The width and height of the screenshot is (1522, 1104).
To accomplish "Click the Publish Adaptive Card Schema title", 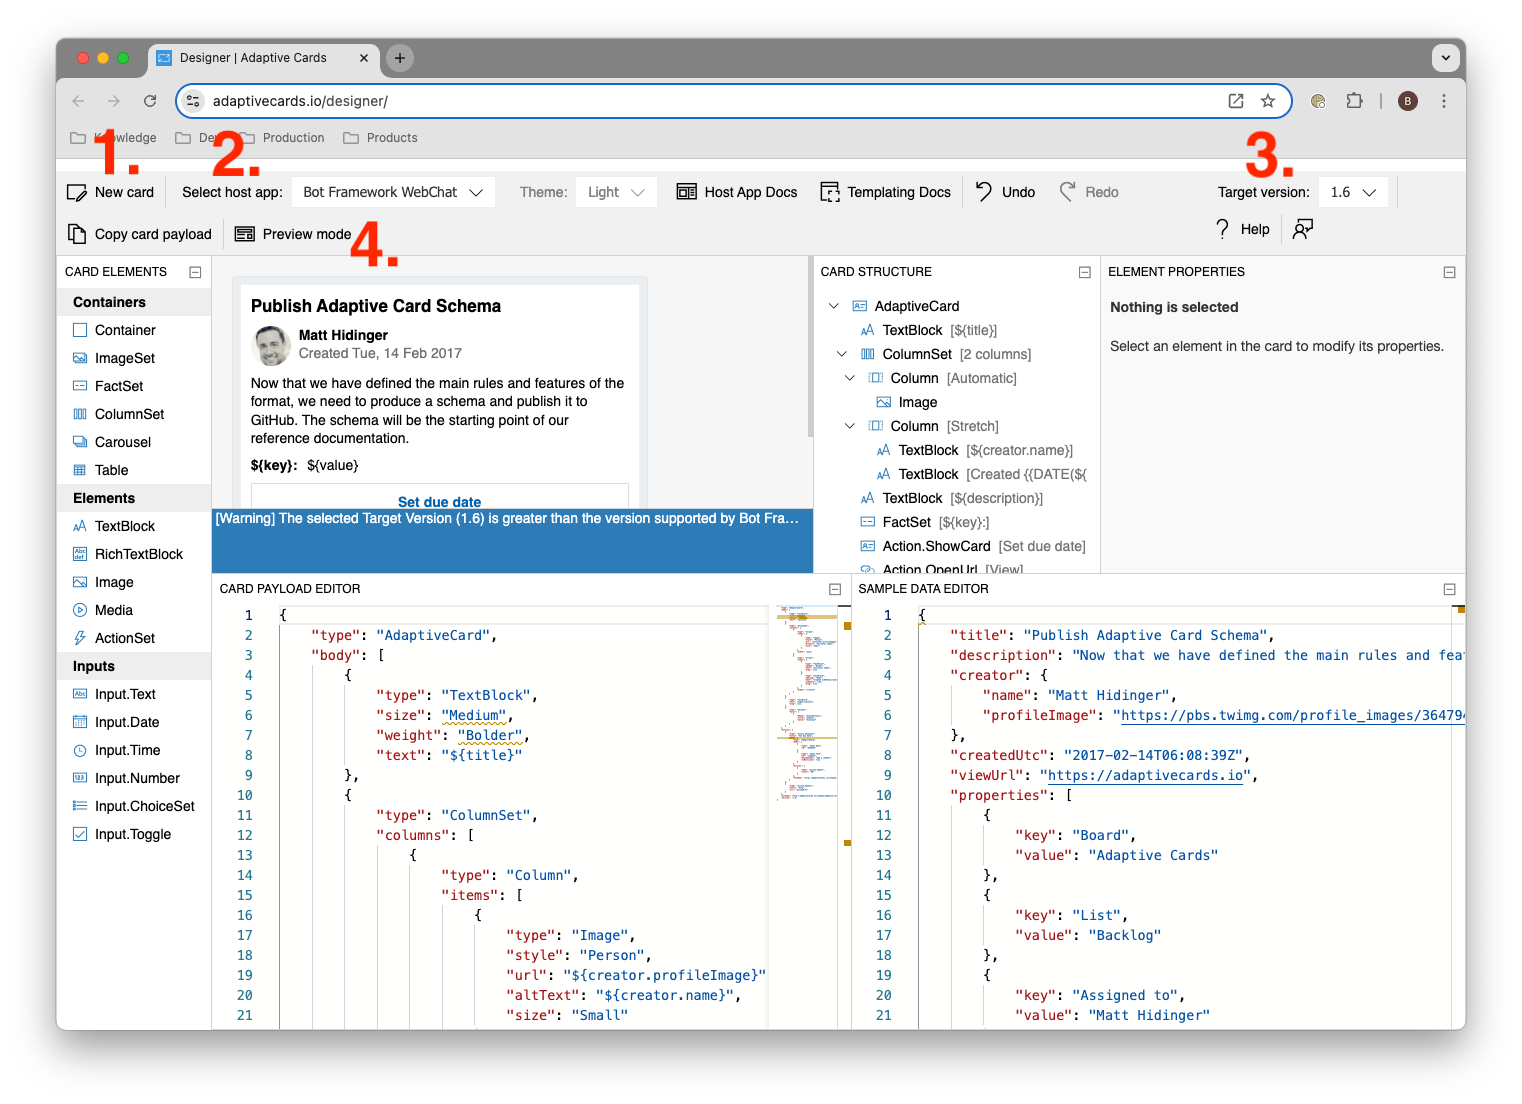I will click(x=376, y=306).
